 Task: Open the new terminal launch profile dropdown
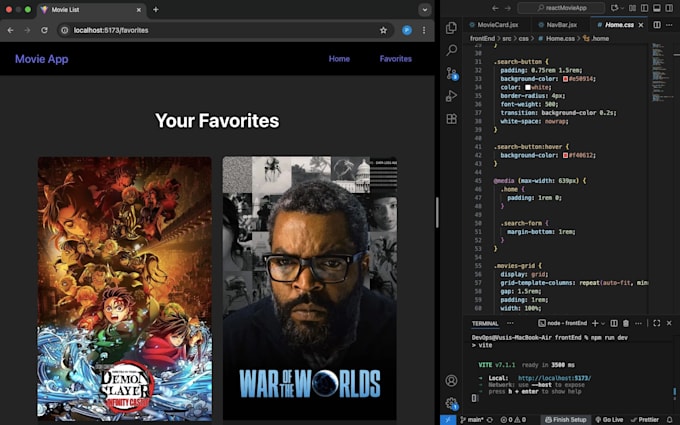tap(603, 323)
